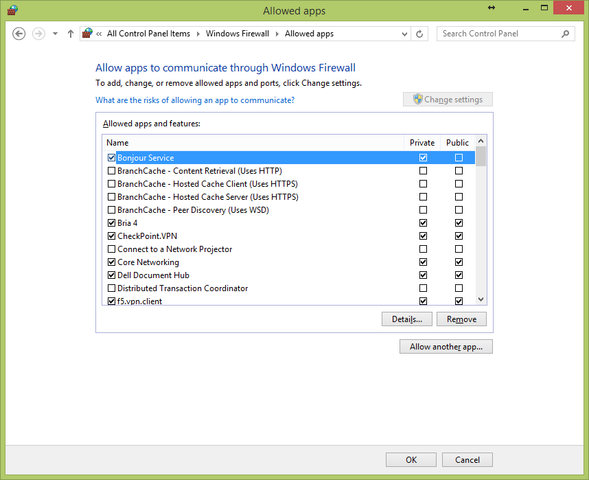Click the Cancel button
The image size is (589, 480).
point(467,460)
